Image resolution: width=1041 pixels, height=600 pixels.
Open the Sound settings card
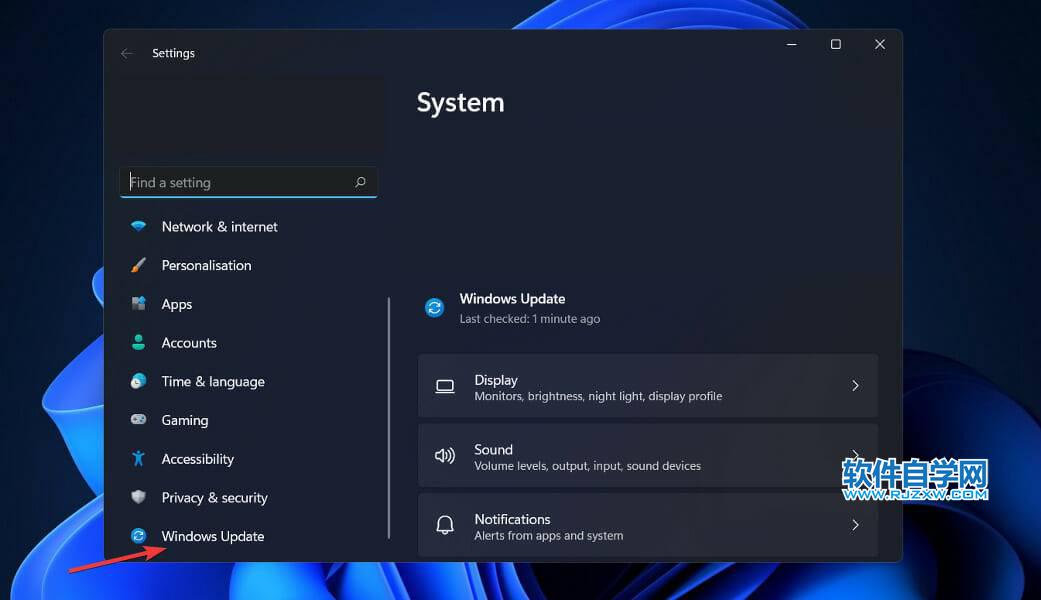coord(648,455)
